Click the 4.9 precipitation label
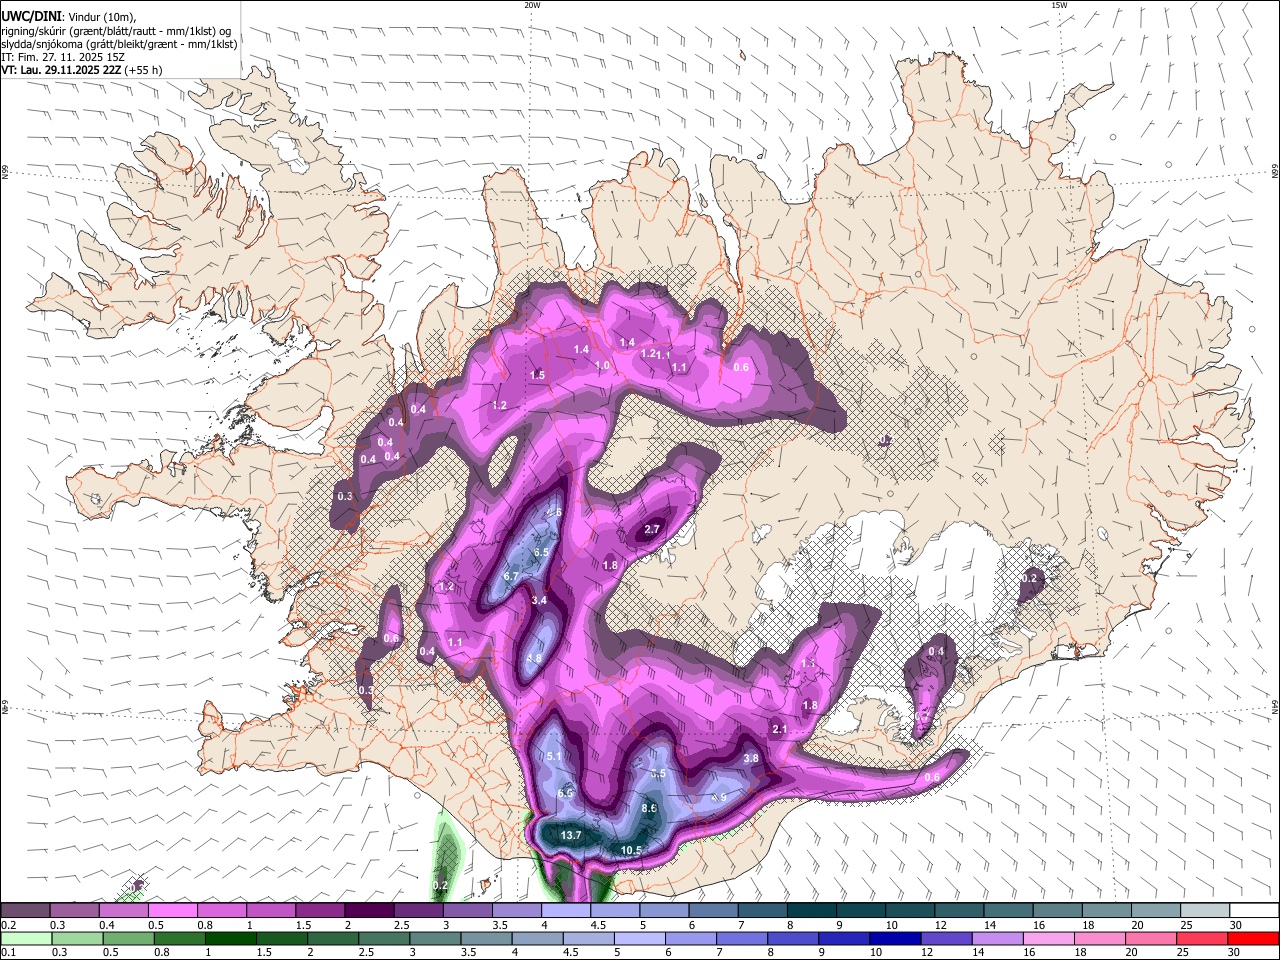 point(718,797)
